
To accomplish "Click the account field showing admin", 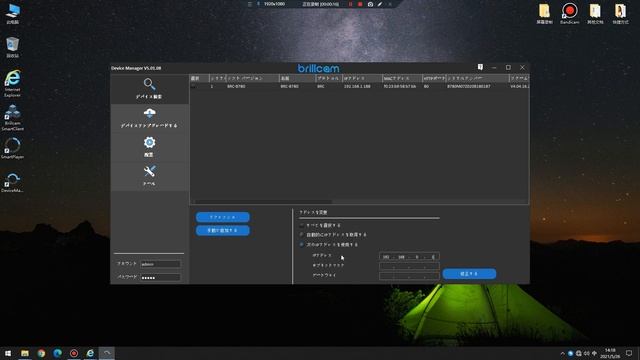I will tap(160, 264).
